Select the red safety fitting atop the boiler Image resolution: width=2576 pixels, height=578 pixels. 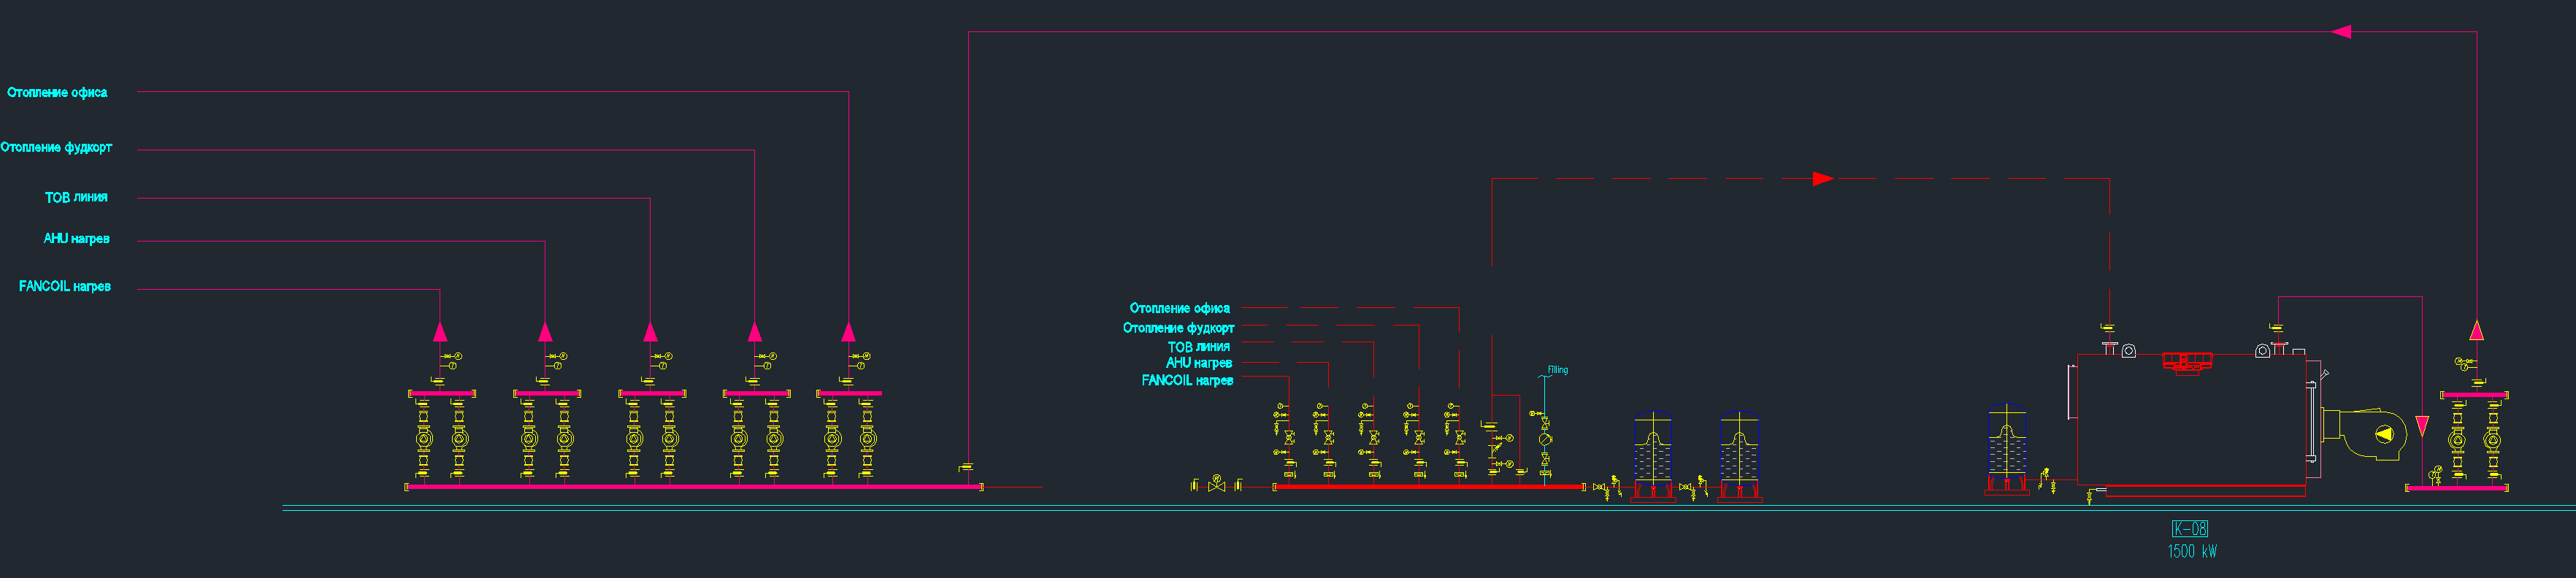pyautogui.click(x=2187, y=362)
